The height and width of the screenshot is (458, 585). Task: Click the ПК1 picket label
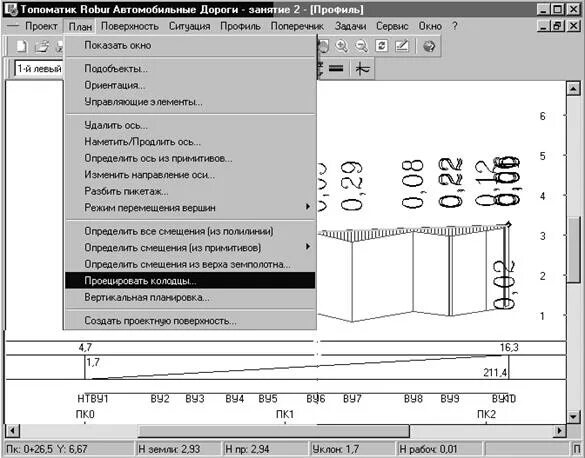[x=285, y=414]
